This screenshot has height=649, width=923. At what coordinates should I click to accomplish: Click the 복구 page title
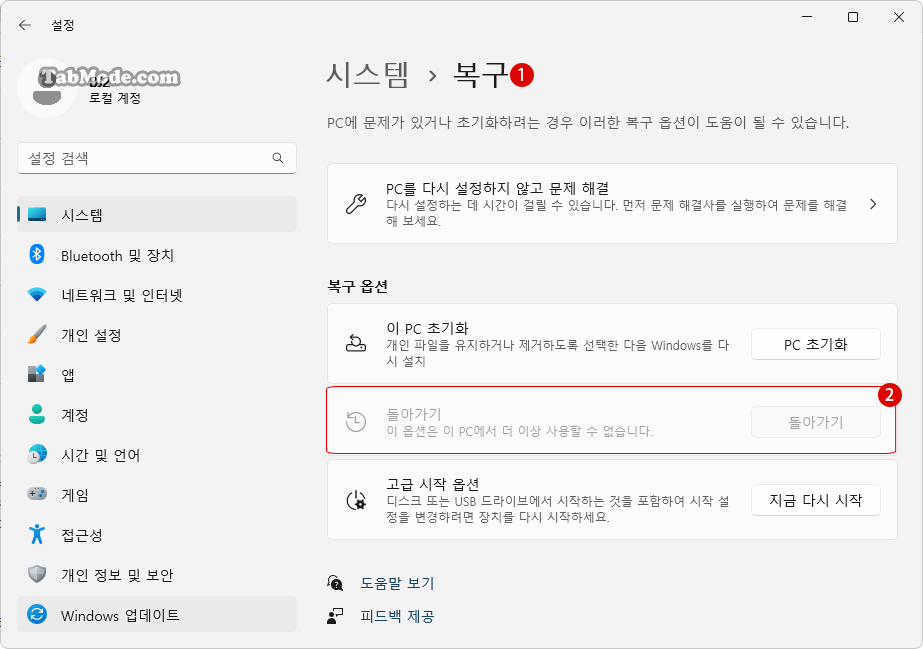(480, 75)
